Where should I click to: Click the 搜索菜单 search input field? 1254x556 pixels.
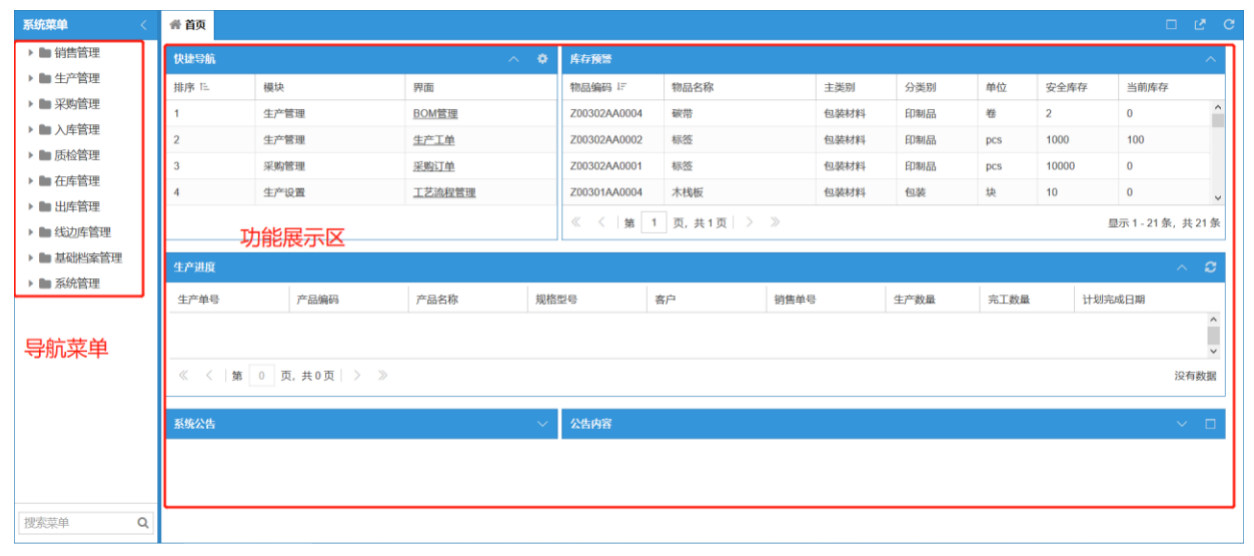75,523
